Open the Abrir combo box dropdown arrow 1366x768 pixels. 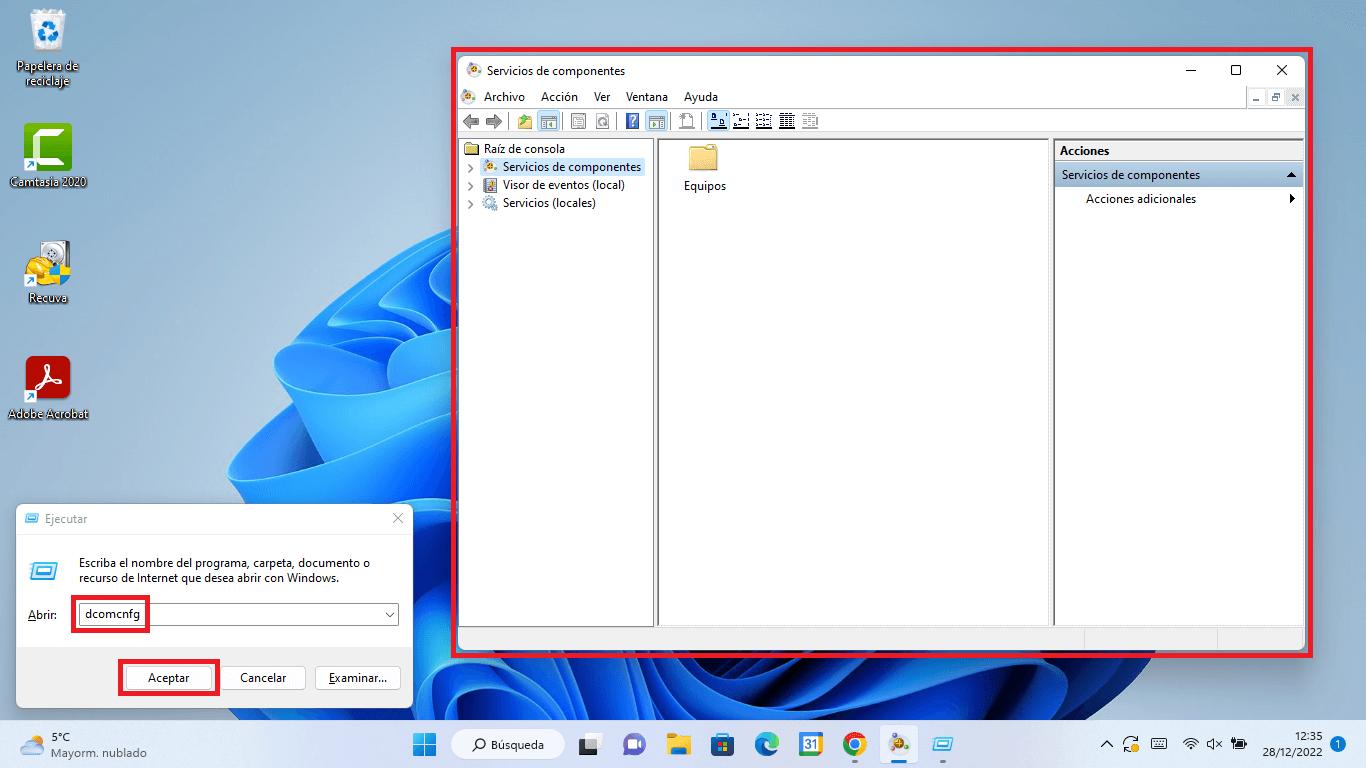390,615
